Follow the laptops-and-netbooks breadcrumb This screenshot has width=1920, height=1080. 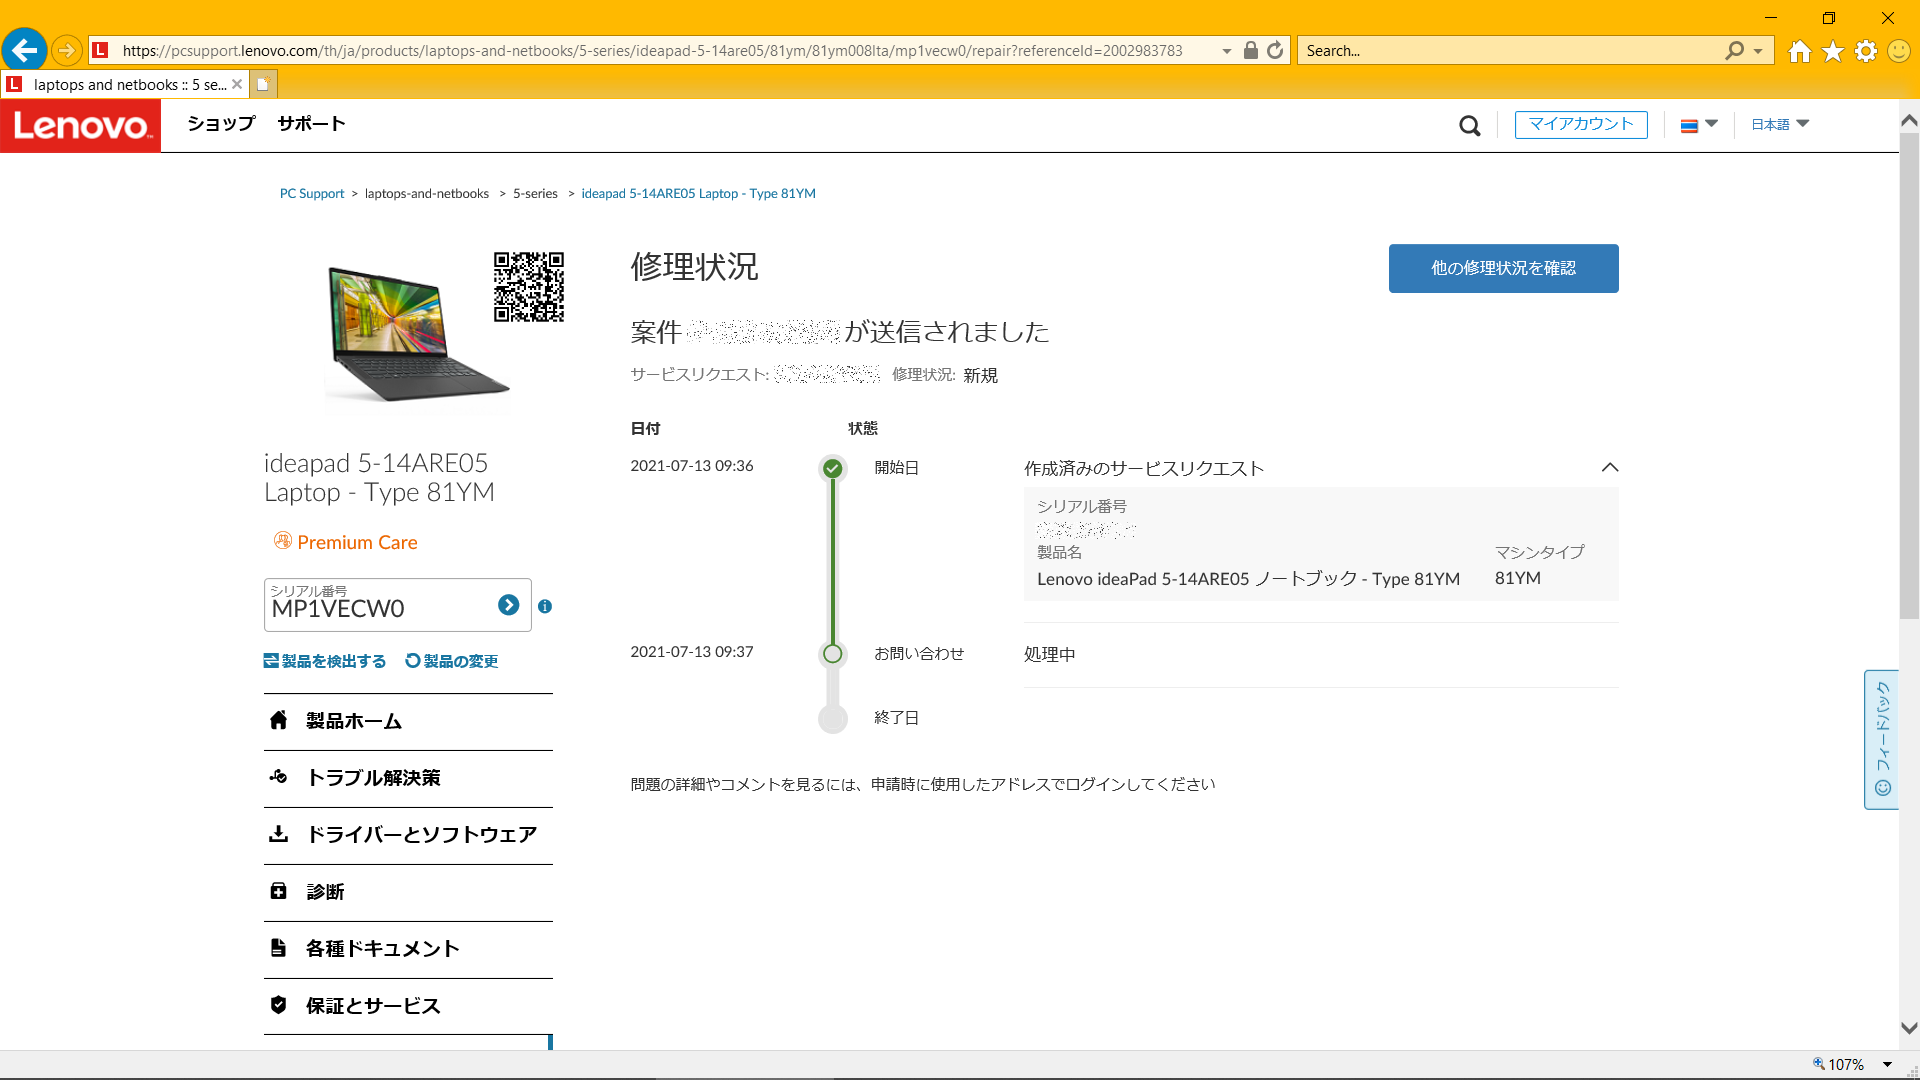(427, 193)
